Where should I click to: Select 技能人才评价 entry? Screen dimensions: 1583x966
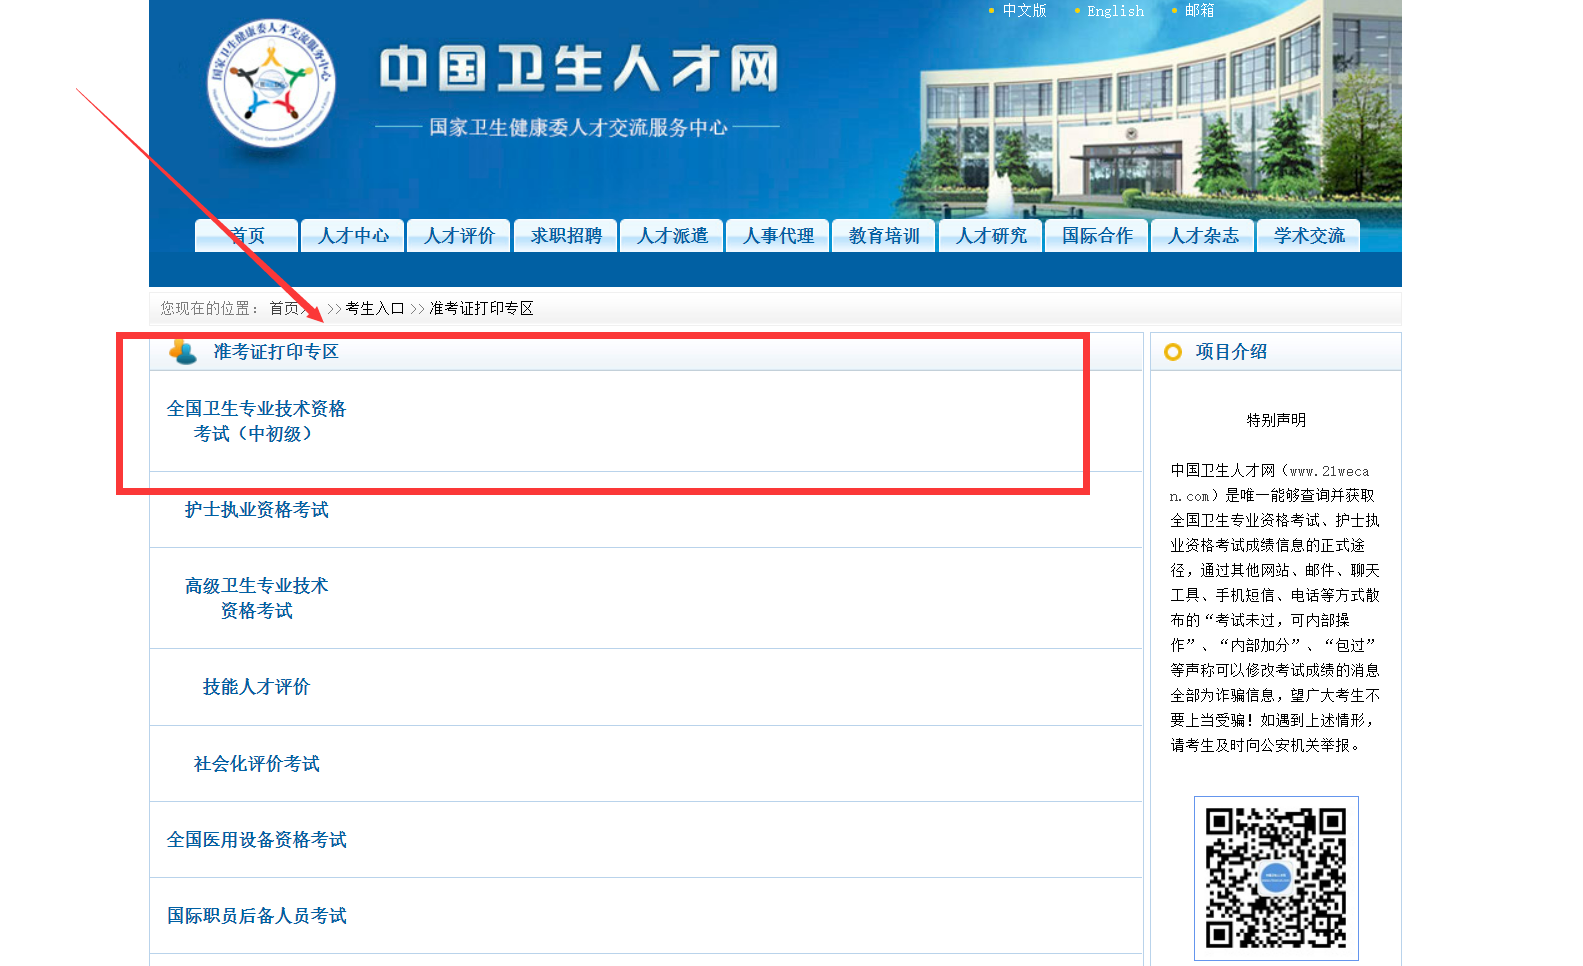pyautogui.click(x=256, y=687)
